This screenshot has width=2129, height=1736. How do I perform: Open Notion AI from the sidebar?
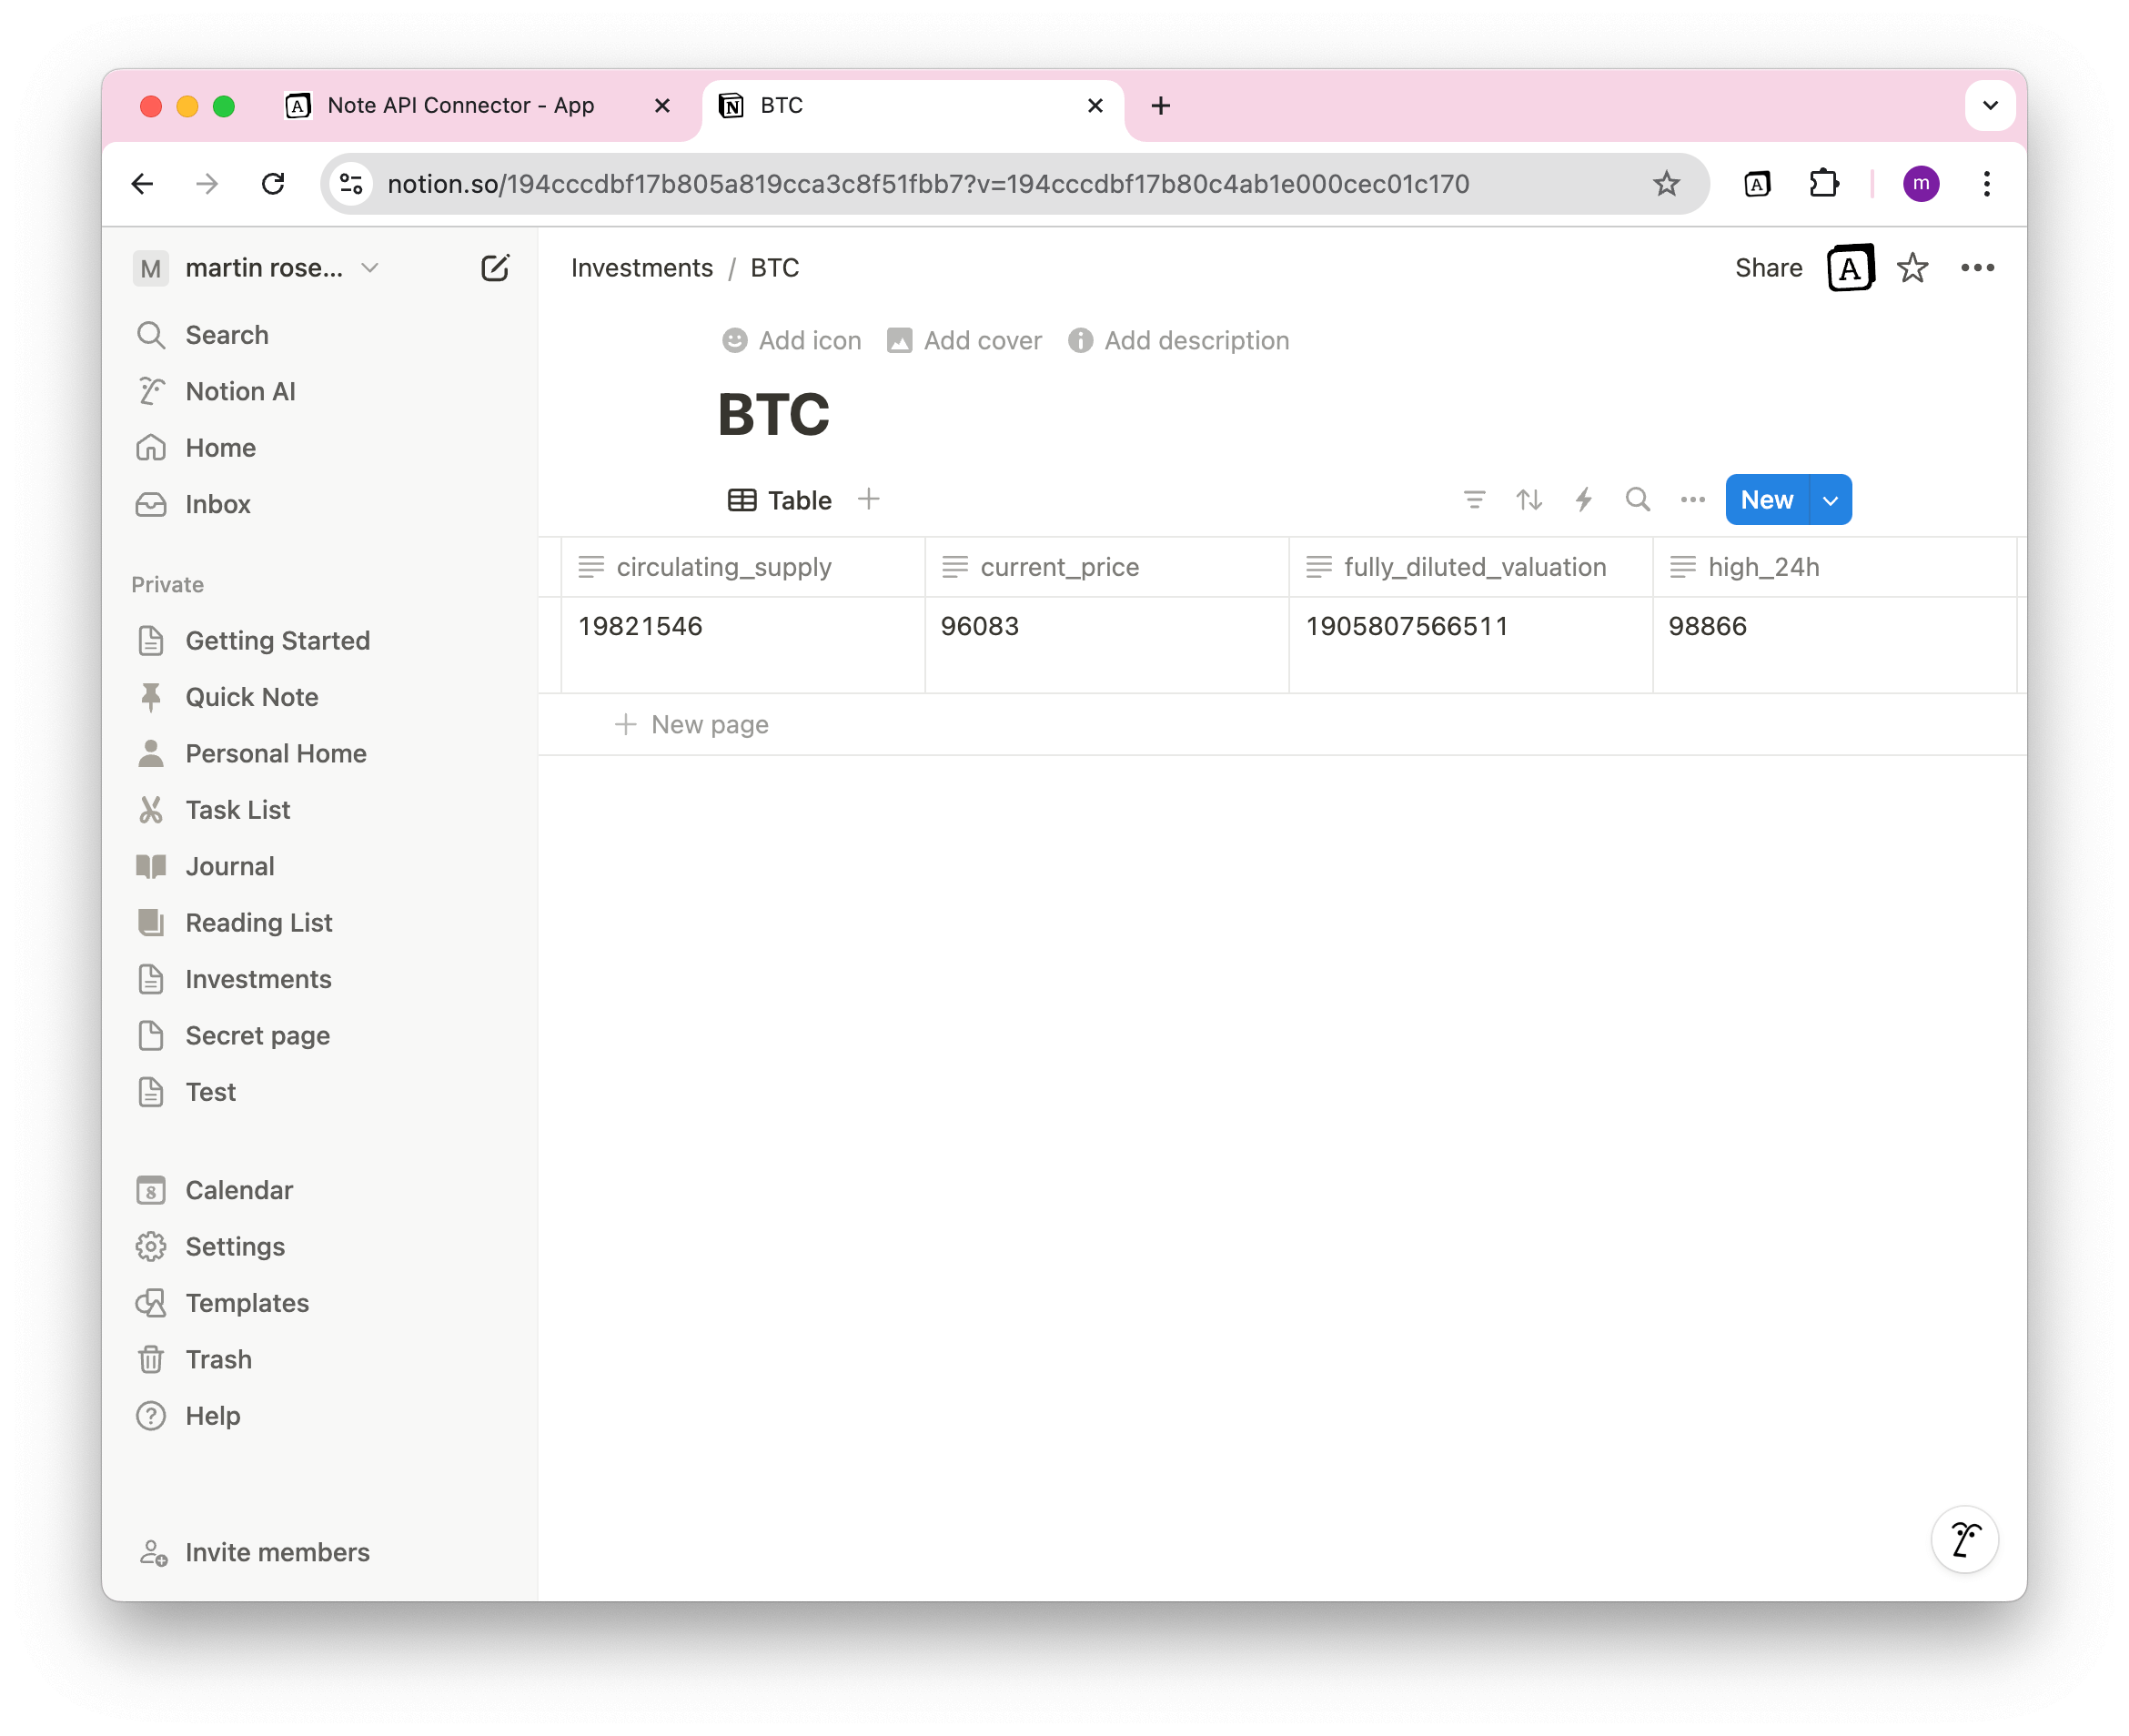239,391
